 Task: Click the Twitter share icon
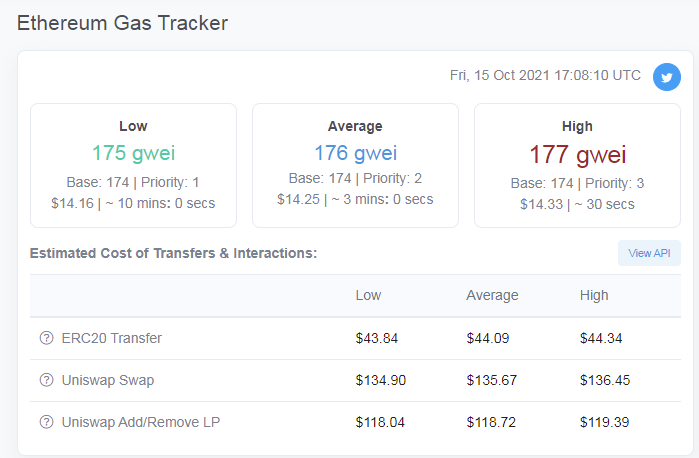point(666,77)
